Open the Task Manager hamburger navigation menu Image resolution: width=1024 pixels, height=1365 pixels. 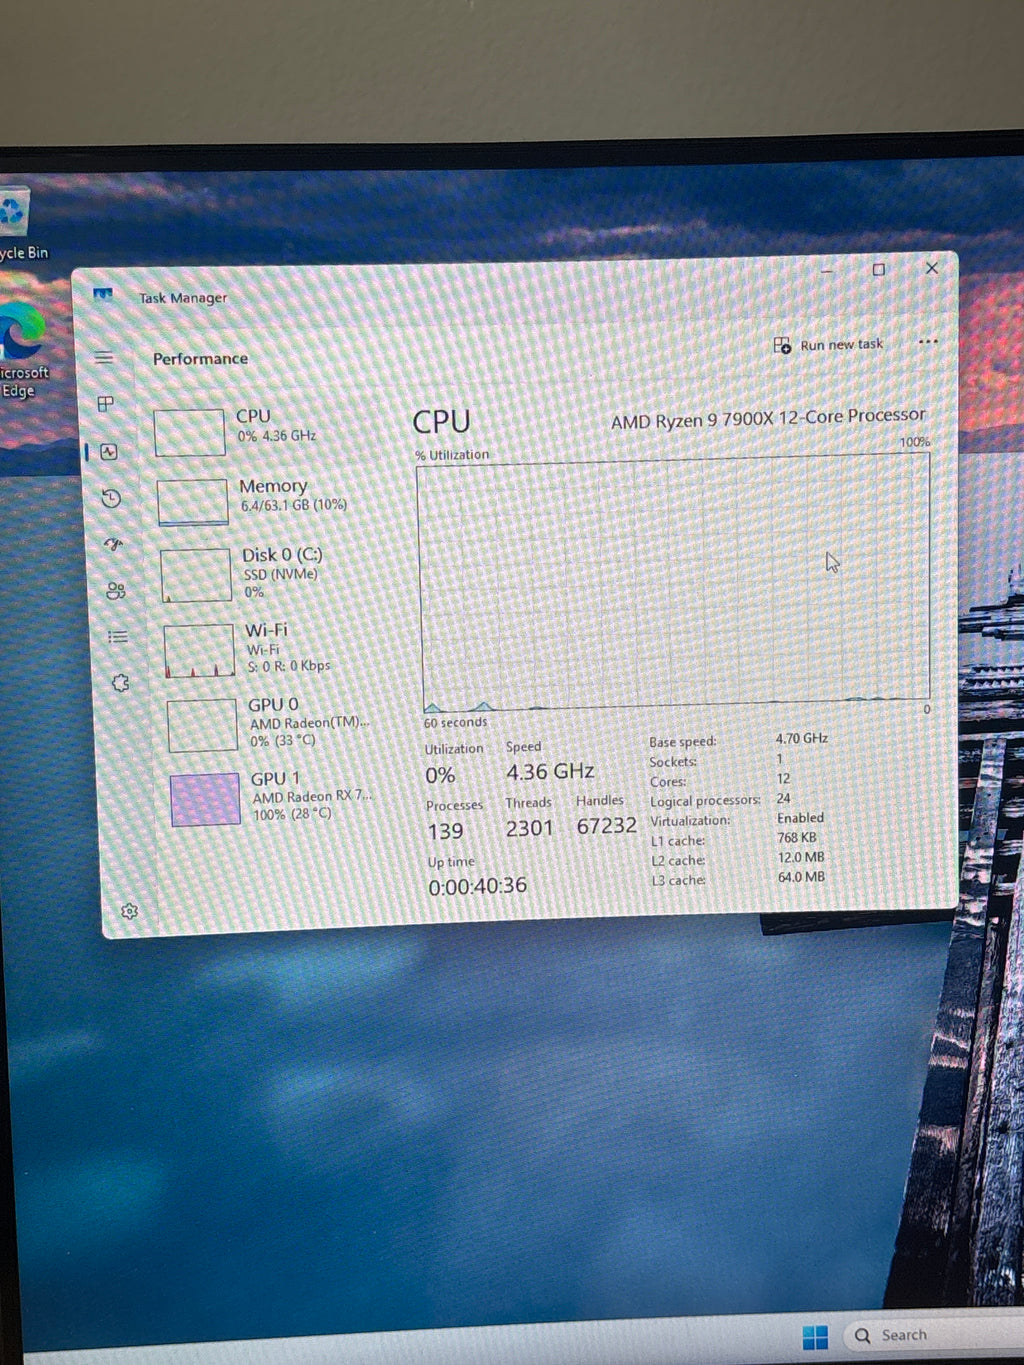pyautogui.click(x=104, y=358)
